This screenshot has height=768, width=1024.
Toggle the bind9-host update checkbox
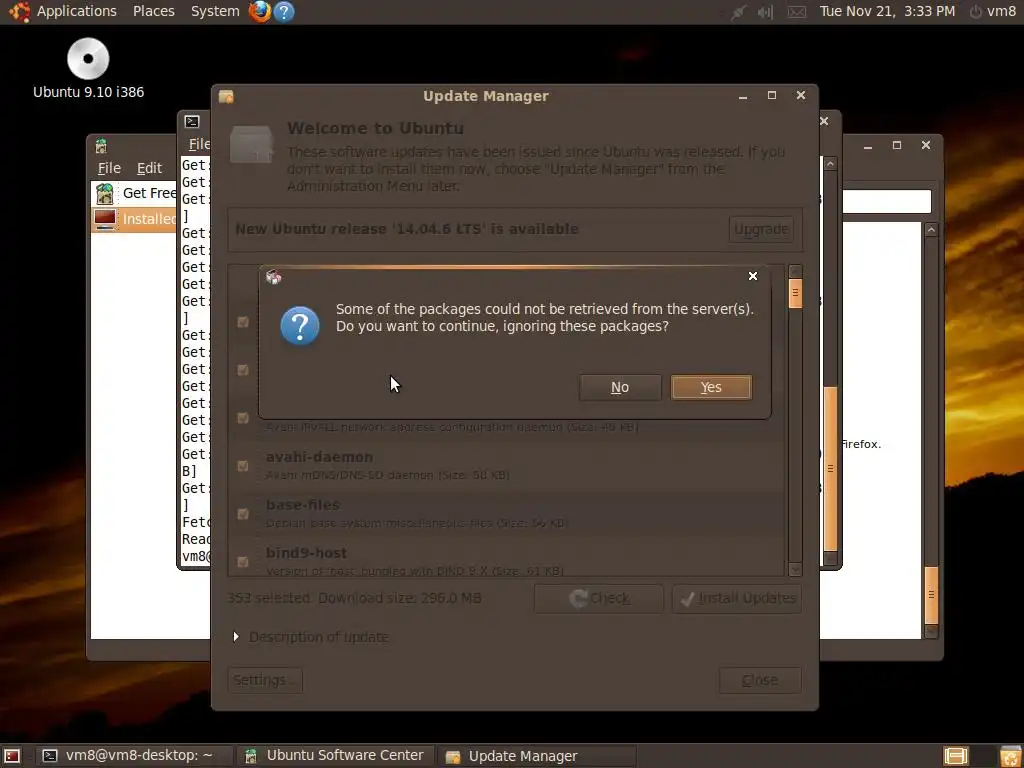coord(243,562)
